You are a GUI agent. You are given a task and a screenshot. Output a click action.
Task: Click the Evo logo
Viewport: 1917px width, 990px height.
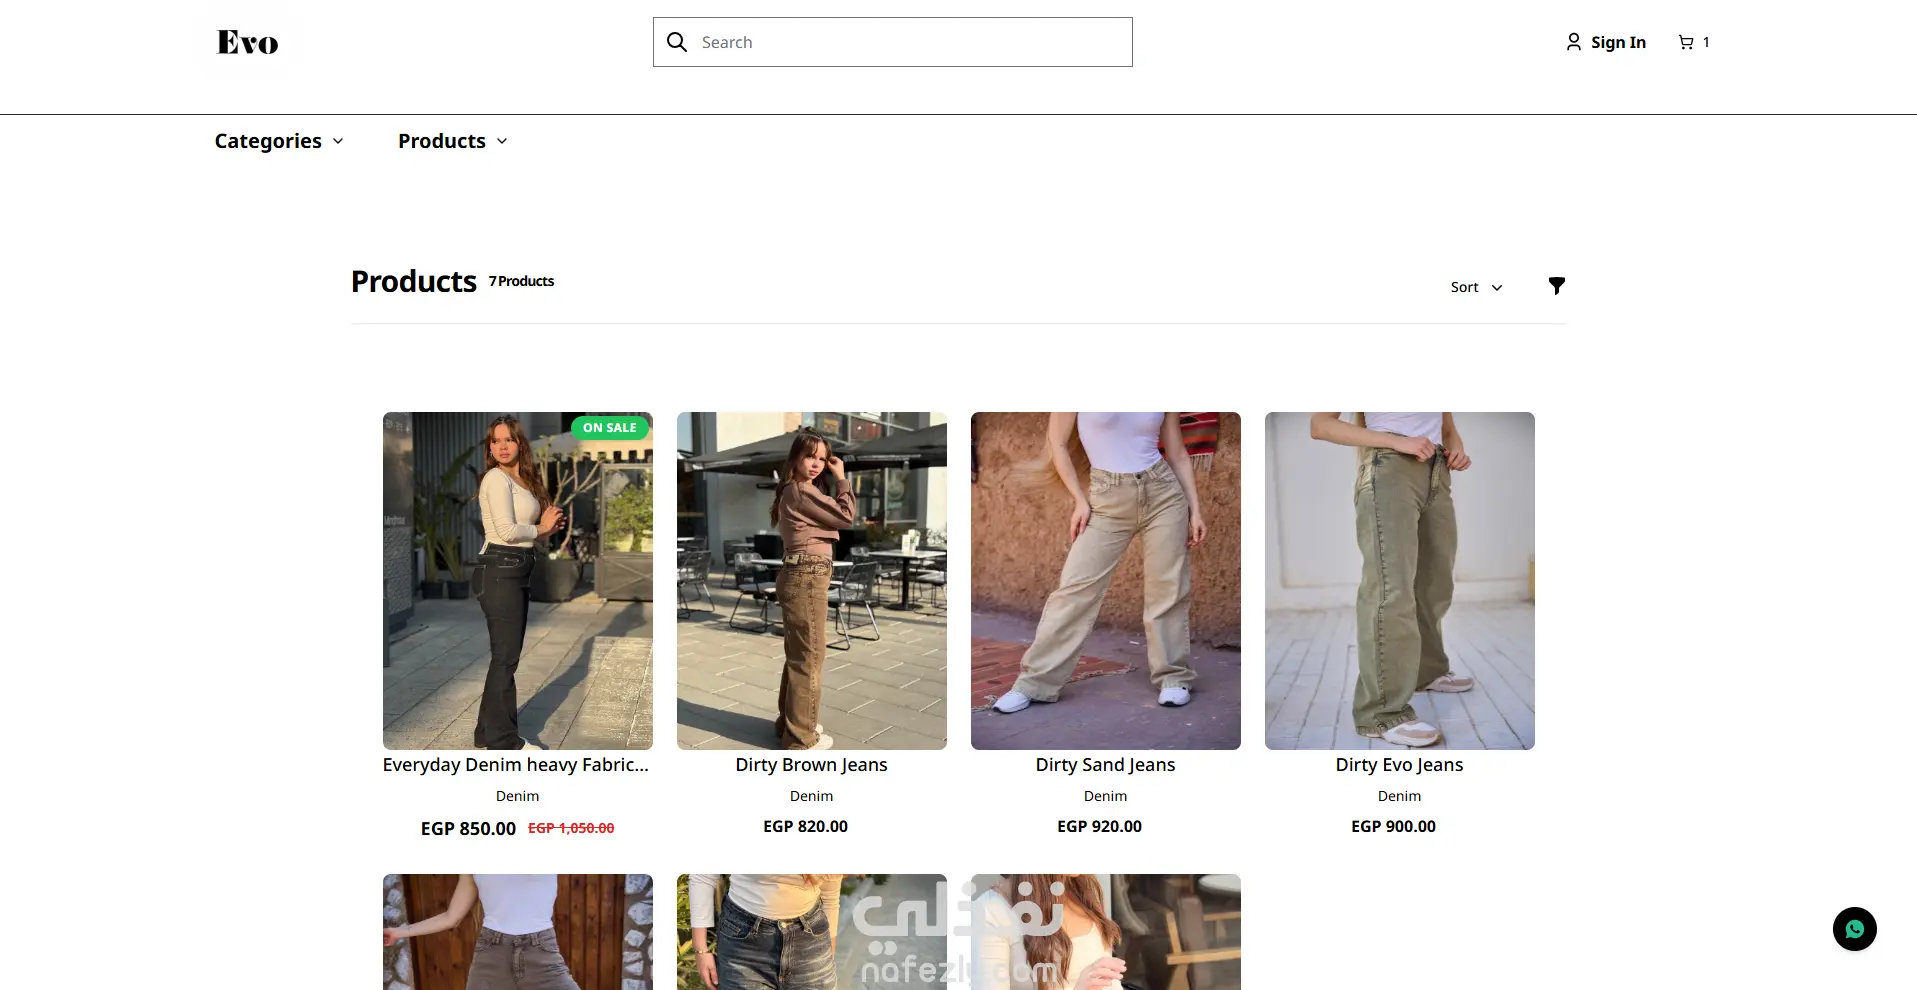(x=248, y=42)
